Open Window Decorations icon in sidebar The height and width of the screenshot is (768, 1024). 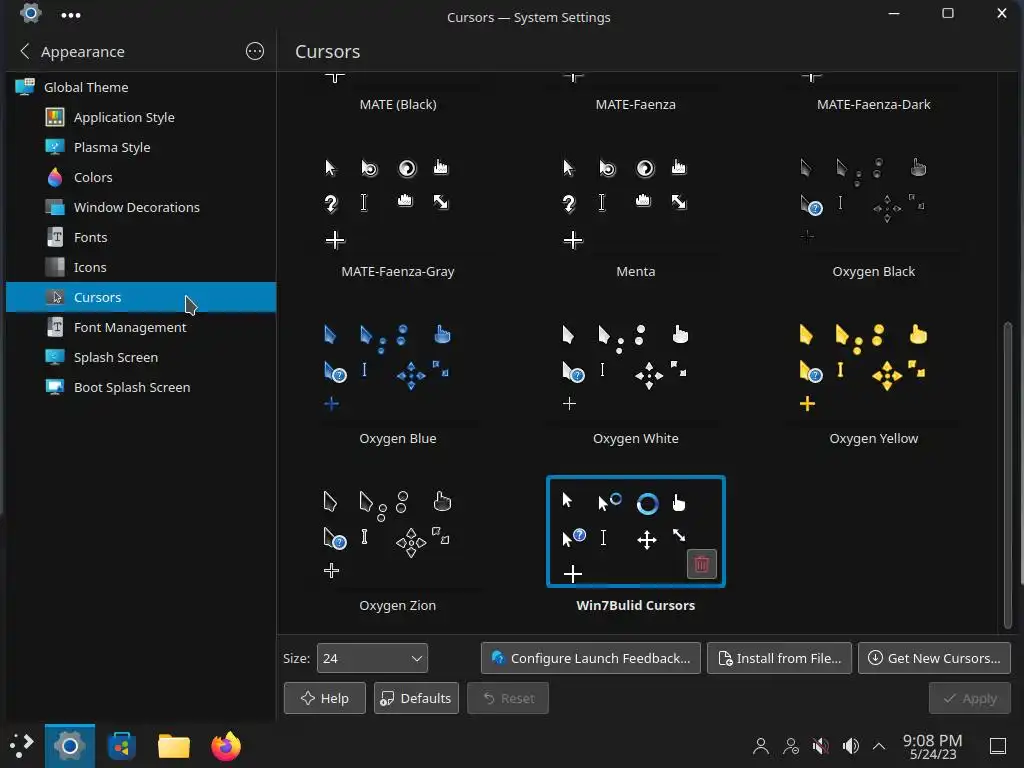click(55, 208)
